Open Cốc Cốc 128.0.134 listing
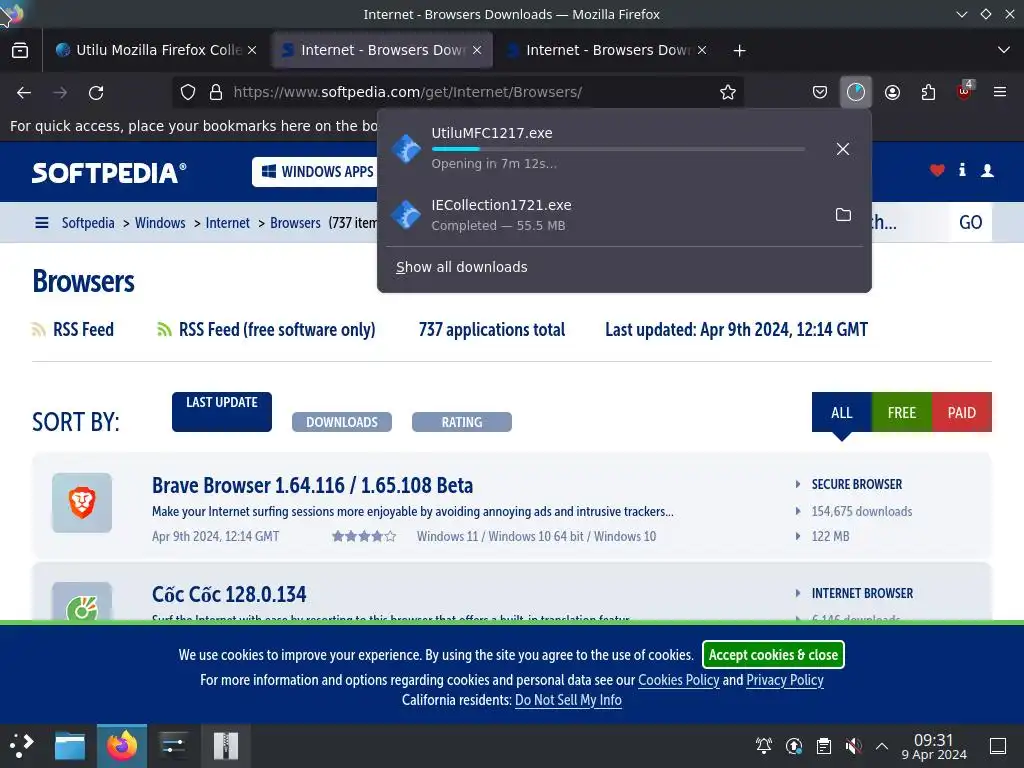1024x768 pixels. pos(229,594)
